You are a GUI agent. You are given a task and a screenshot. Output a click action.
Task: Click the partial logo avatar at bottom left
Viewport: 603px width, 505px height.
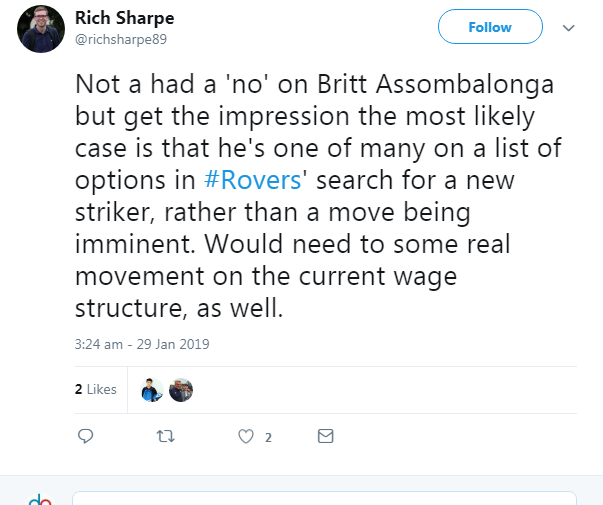40,499
